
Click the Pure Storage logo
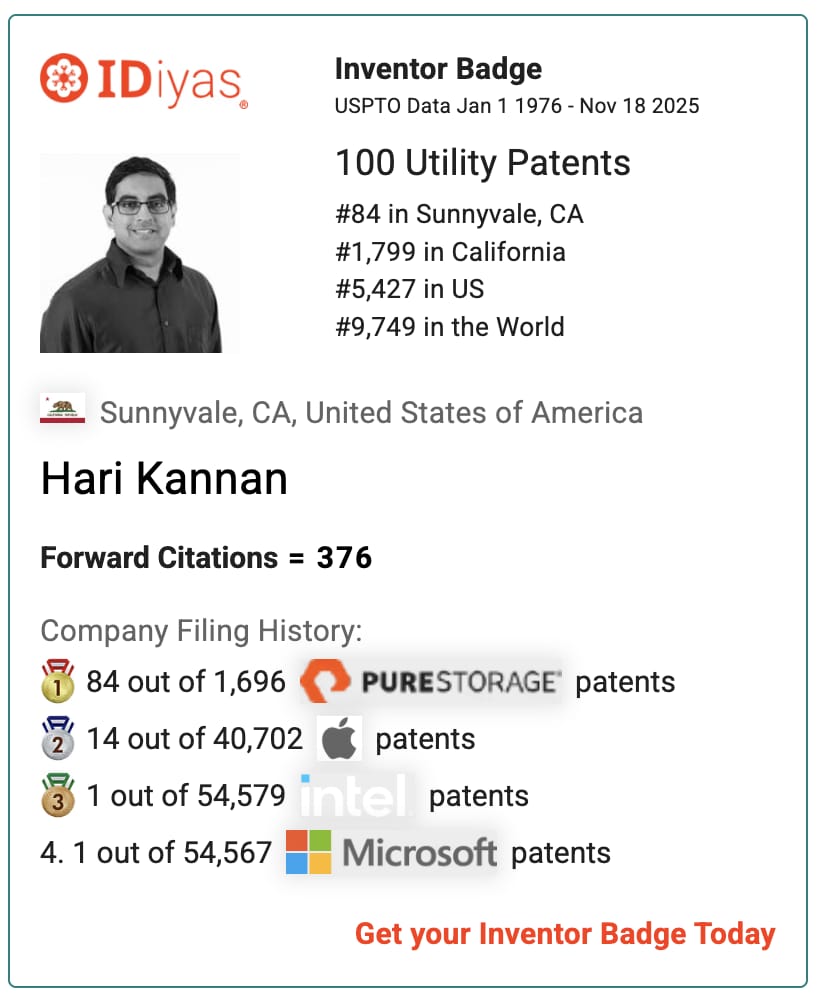click(x=430, y=681)
